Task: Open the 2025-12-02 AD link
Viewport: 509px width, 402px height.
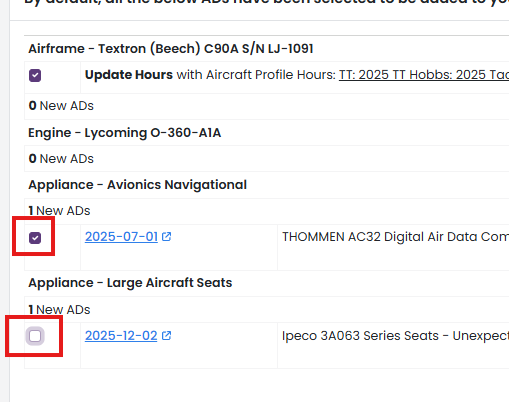Action: pos(121,336)
